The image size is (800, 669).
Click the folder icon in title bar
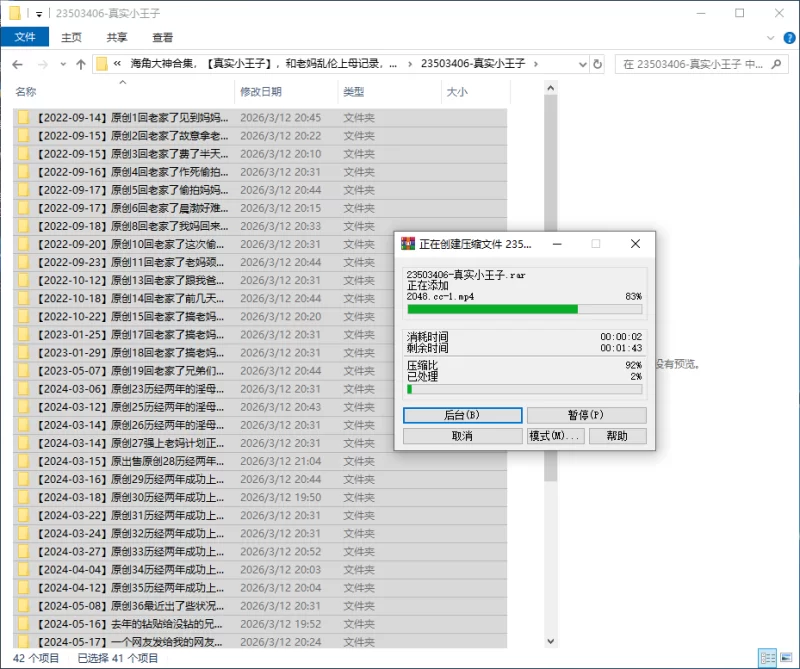[15, 13]
